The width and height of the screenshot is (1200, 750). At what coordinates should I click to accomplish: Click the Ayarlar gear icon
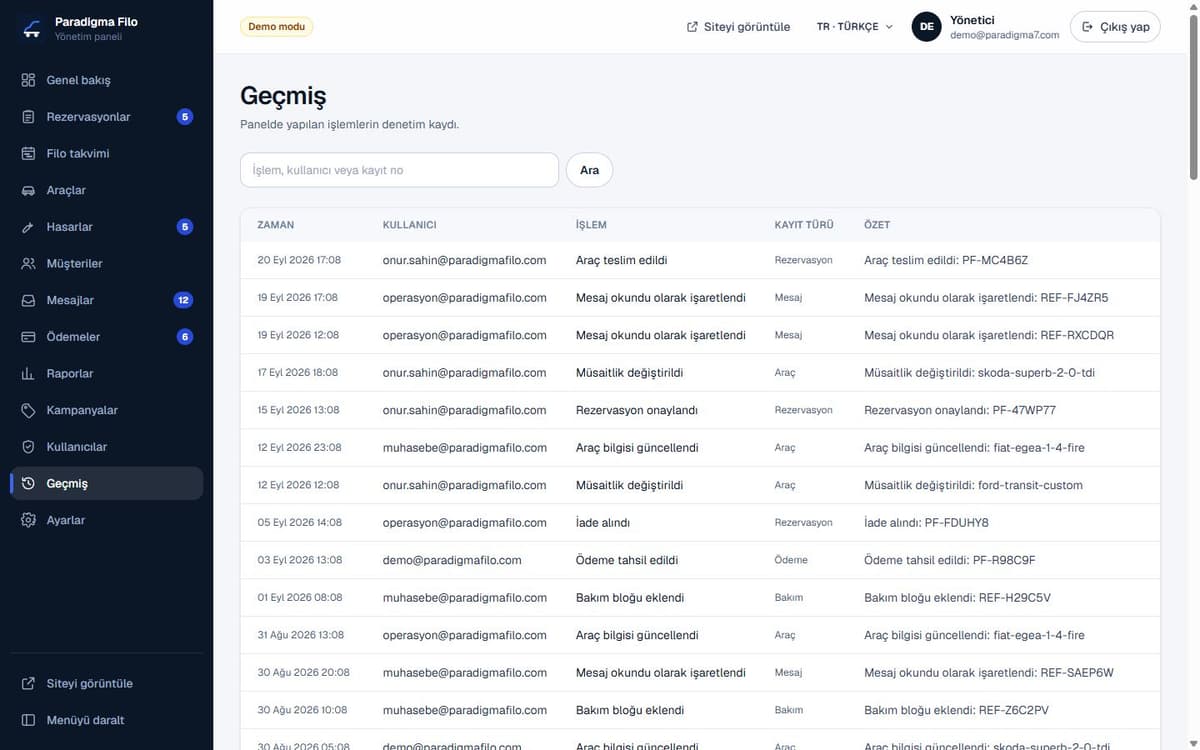pos(28,520)
